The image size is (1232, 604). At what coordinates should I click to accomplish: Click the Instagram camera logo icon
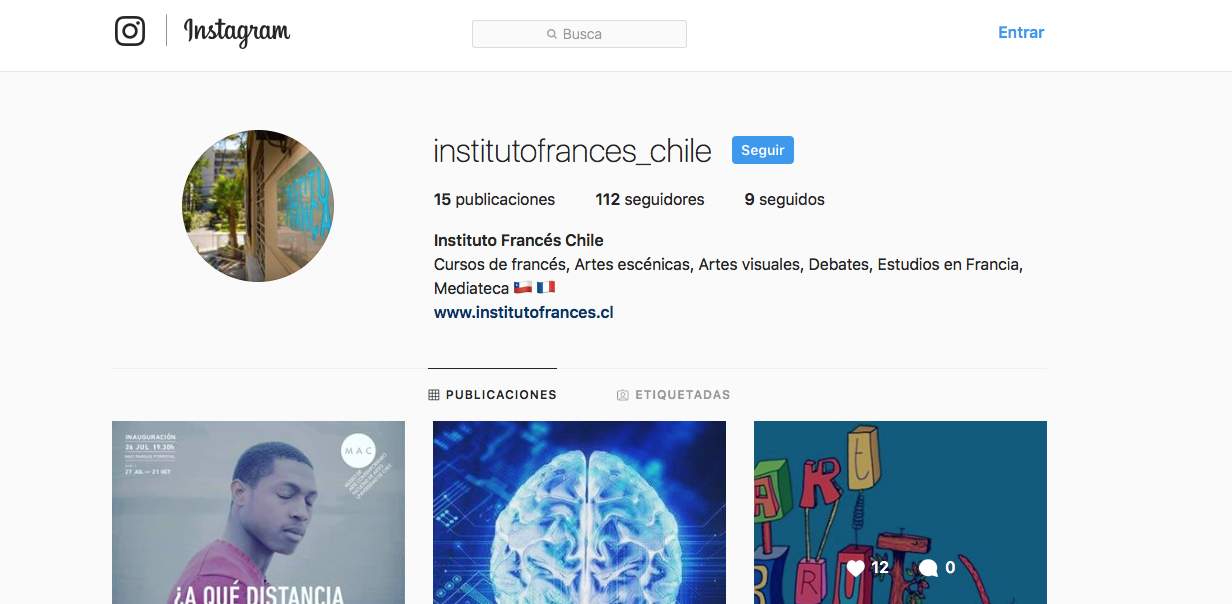[130, 31]
